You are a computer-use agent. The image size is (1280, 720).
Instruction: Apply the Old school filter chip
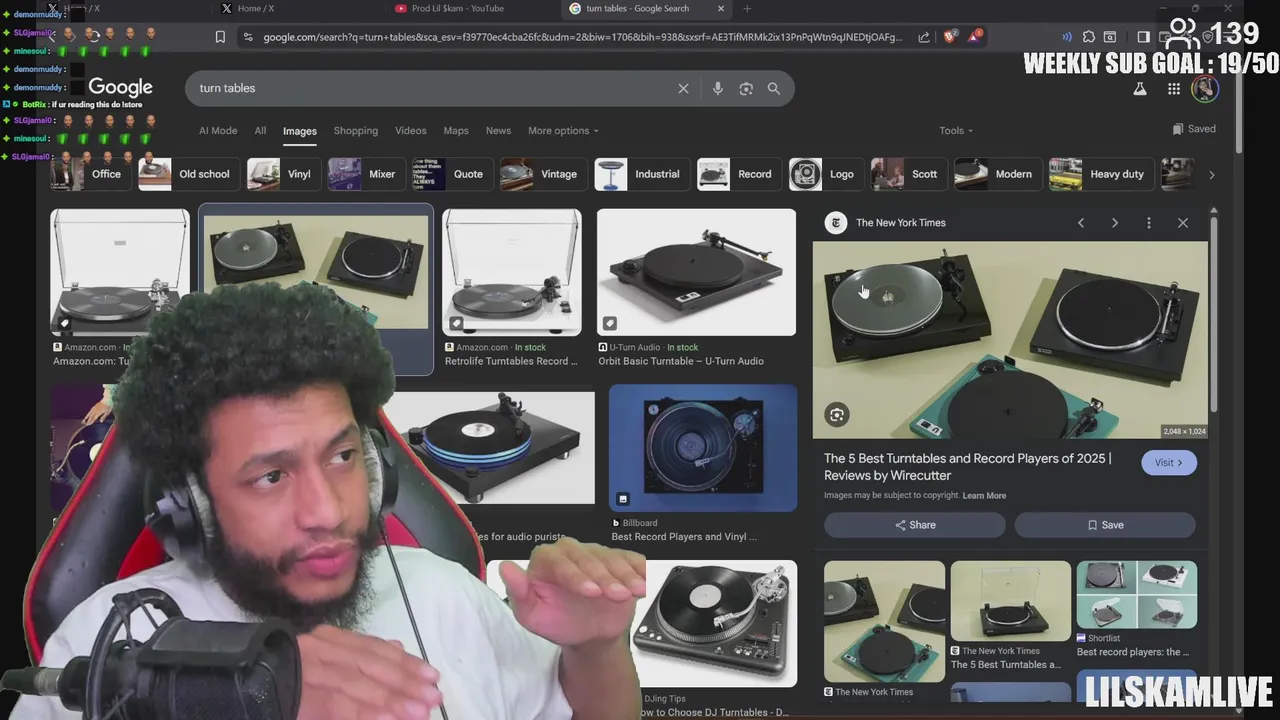point(187,174)
